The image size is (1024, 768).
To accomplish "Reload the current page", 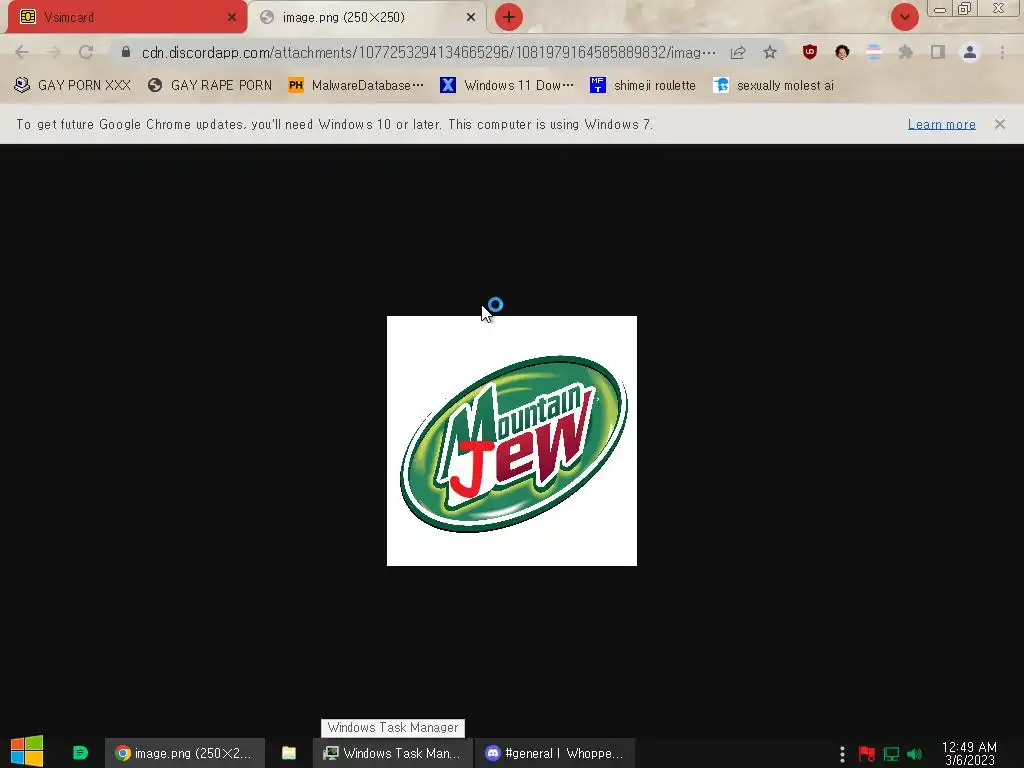I will [86, 52].
